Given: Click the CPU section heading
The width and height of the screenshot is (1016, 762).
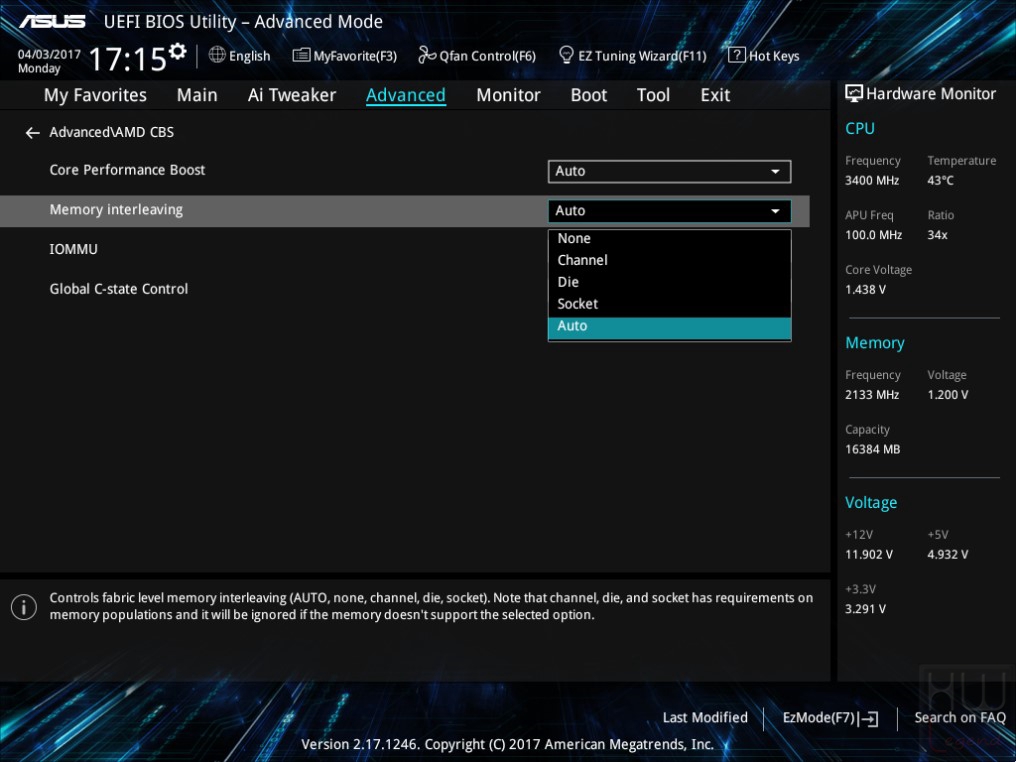Looking at the screenshot, I should tap(859, 128).
